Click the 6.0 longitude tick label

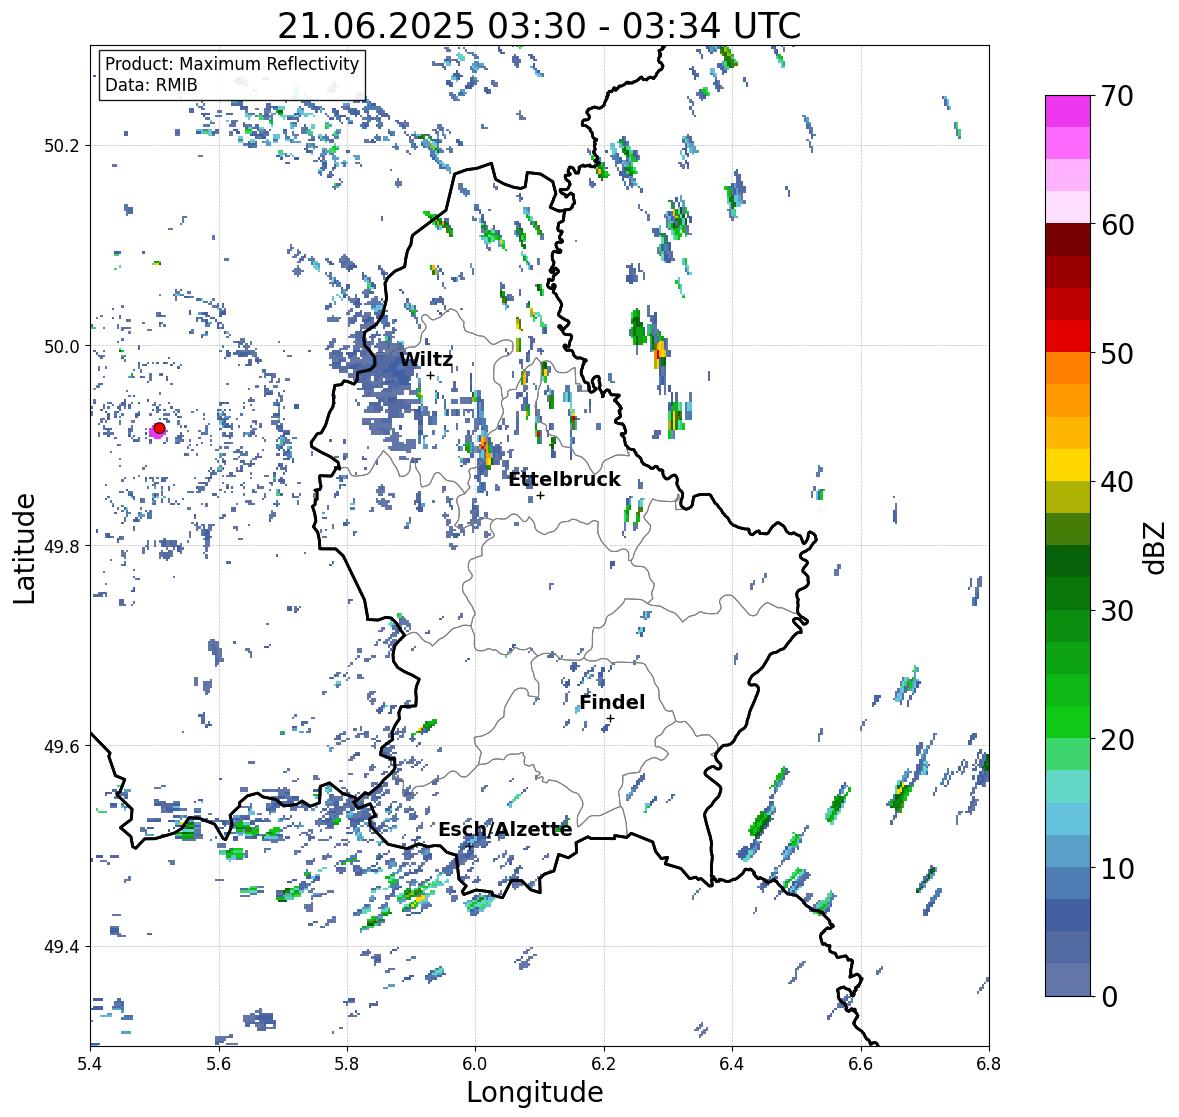tap(475, 1064)
